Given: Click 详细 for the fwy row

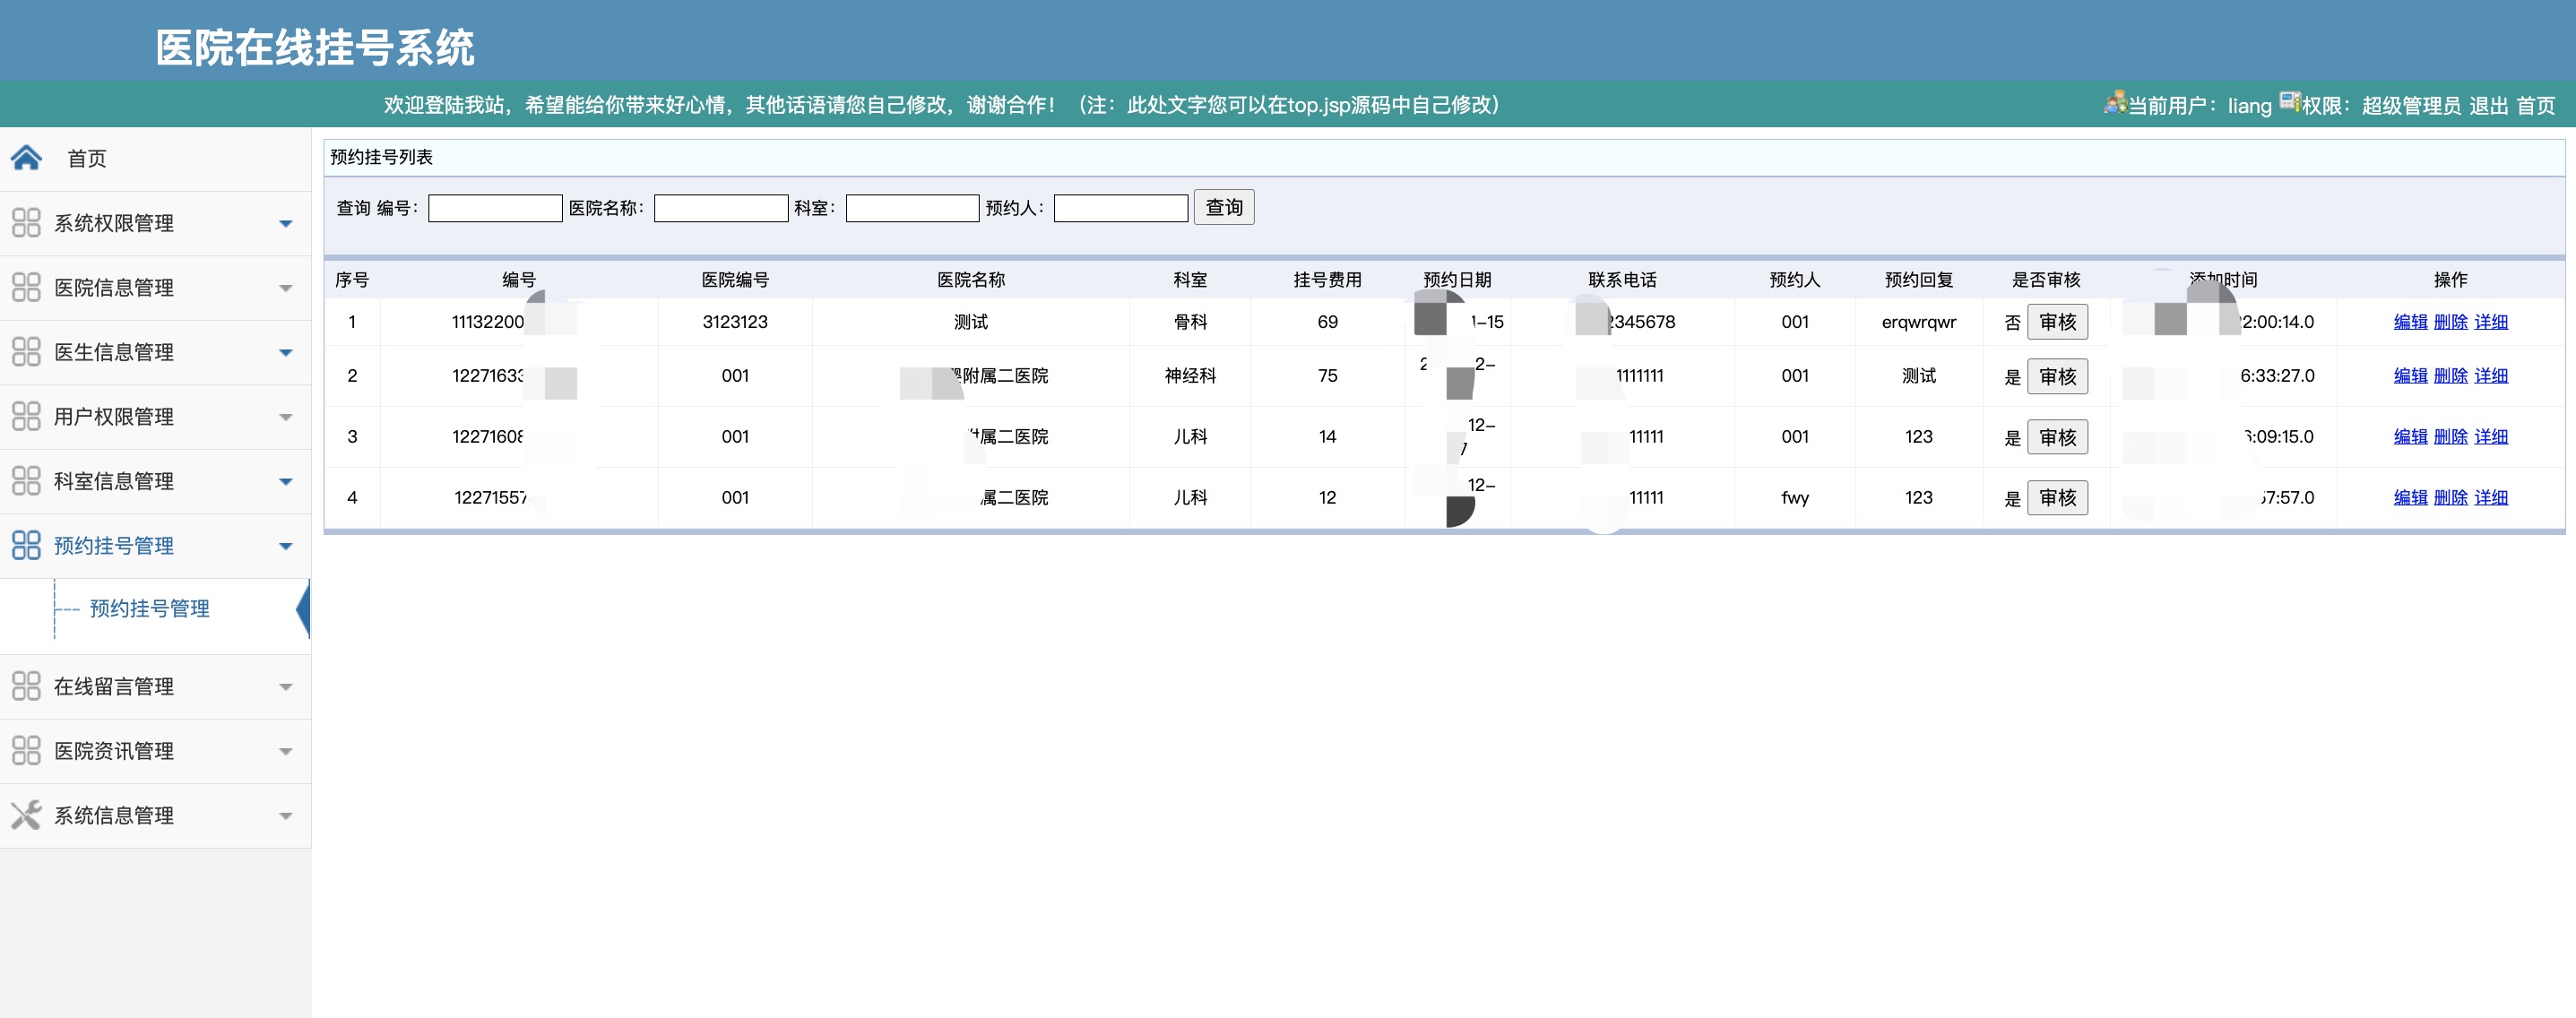Looking at the screenshot, I should pyautogui.click(x=2491, y=497).
